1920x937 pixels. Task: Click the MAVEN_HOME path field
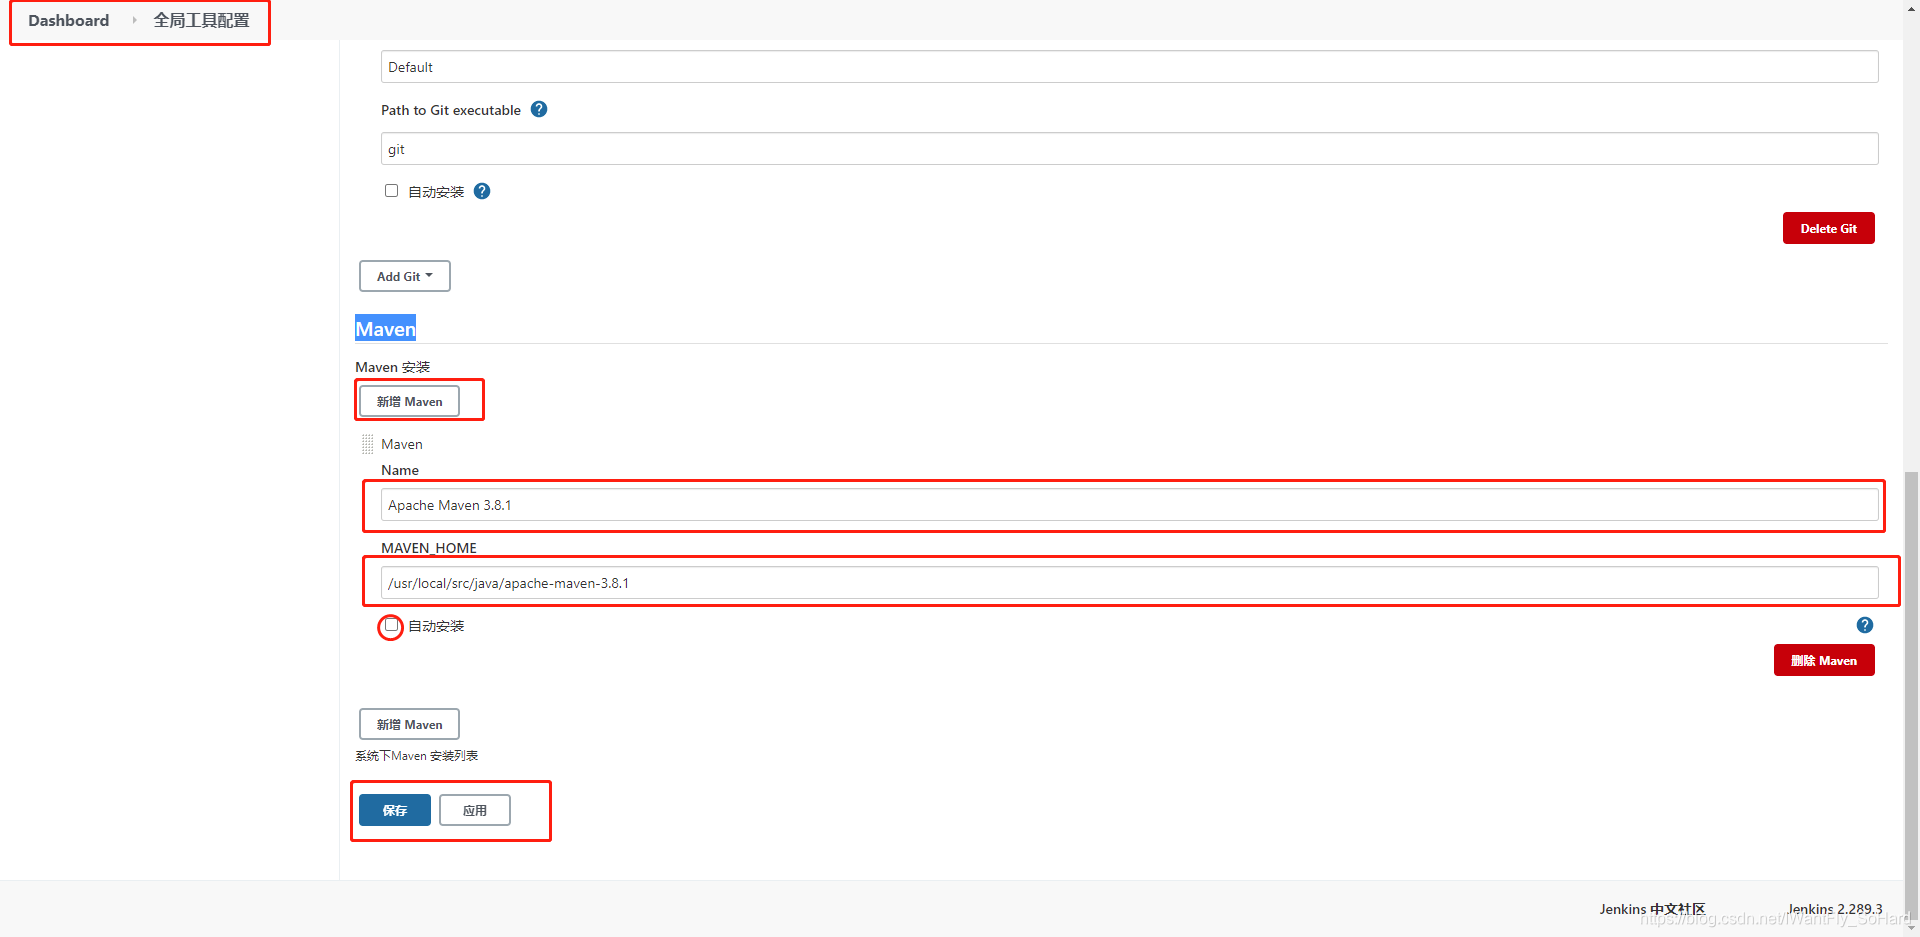[1130, 583]
